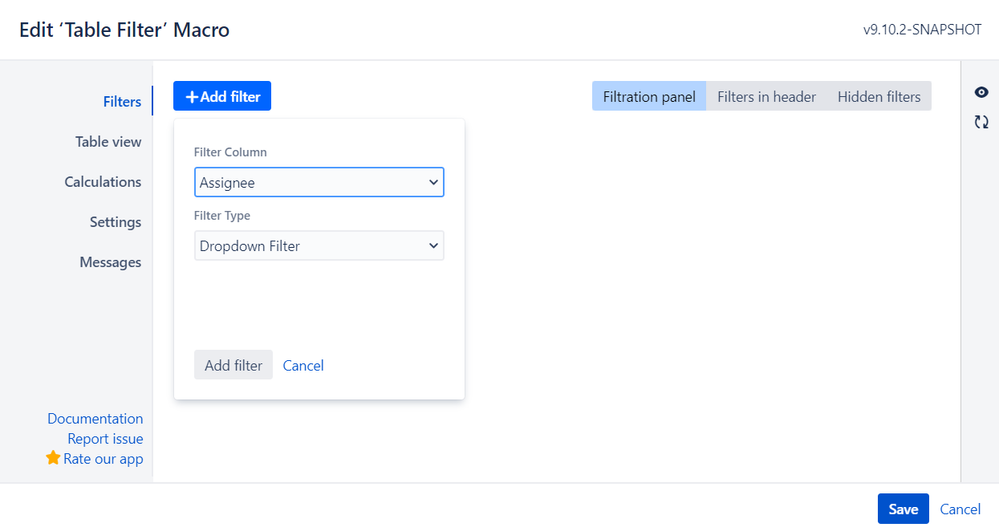
Task: Open the Filter Column dropdown
Action: [x=319, y=183]
